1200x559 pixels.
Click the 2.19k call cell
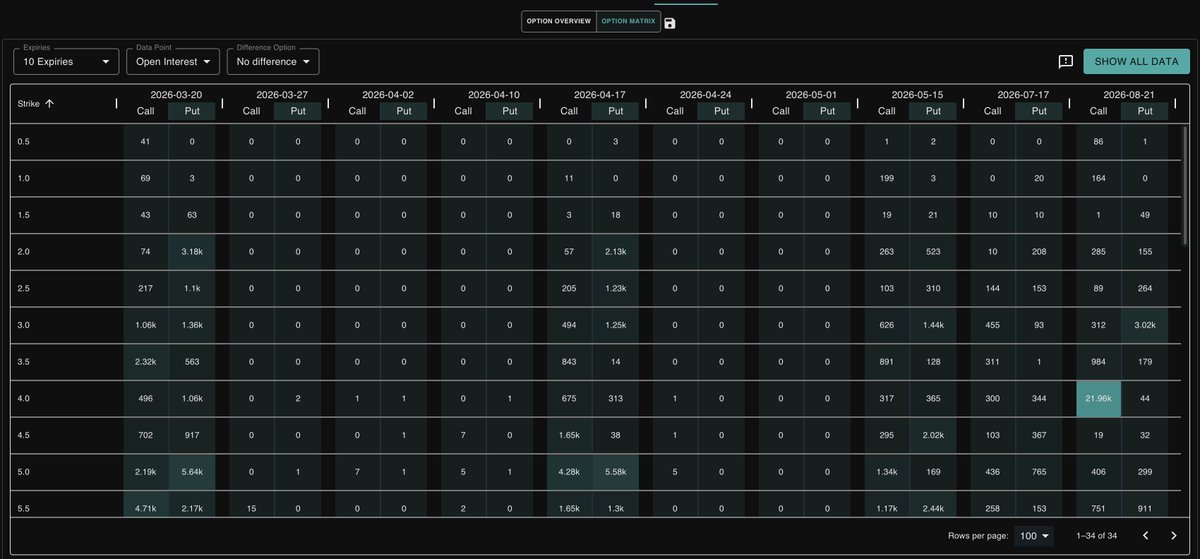pyautogui.click(x=145, y=471)
